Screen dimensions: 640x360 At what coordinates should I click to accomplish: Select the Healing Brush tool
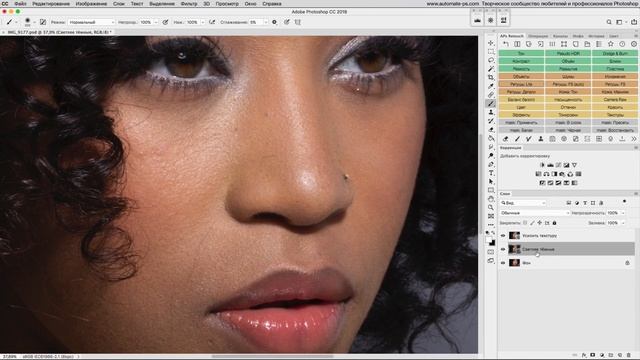tap(491, 95)
